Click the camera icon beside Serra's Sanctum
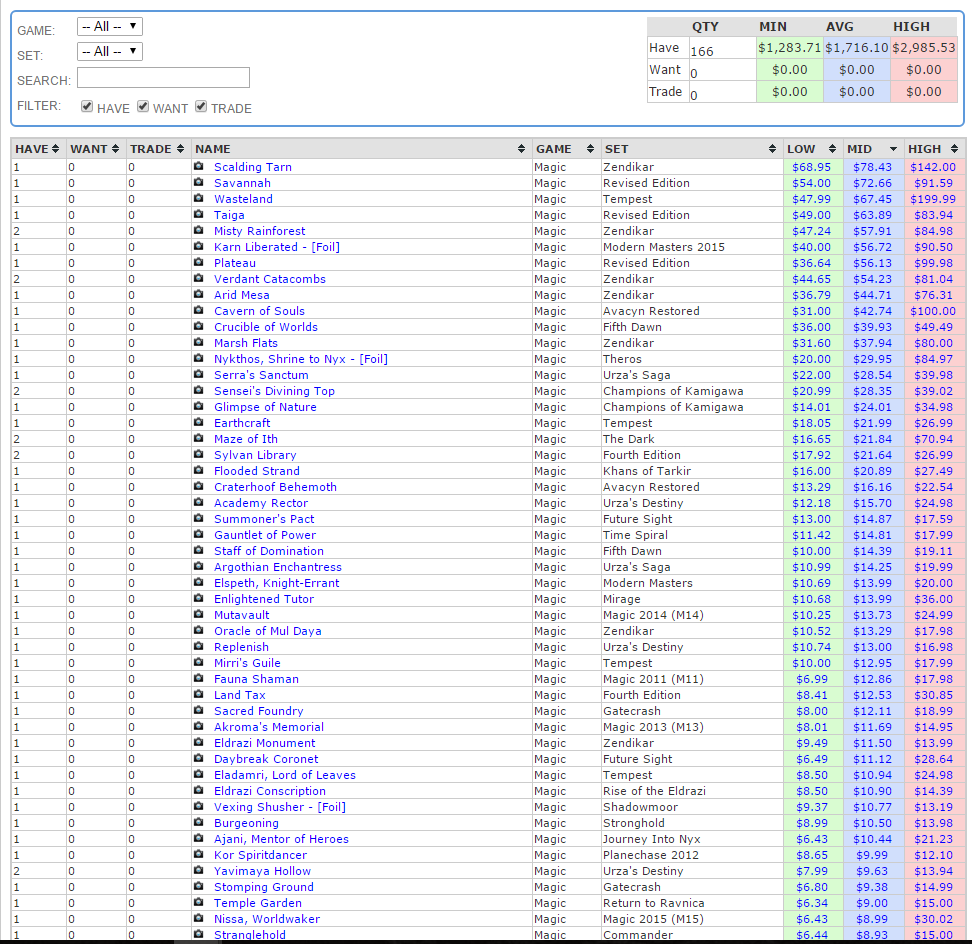This screenshot has height=944, width=972. click(198, 374)
